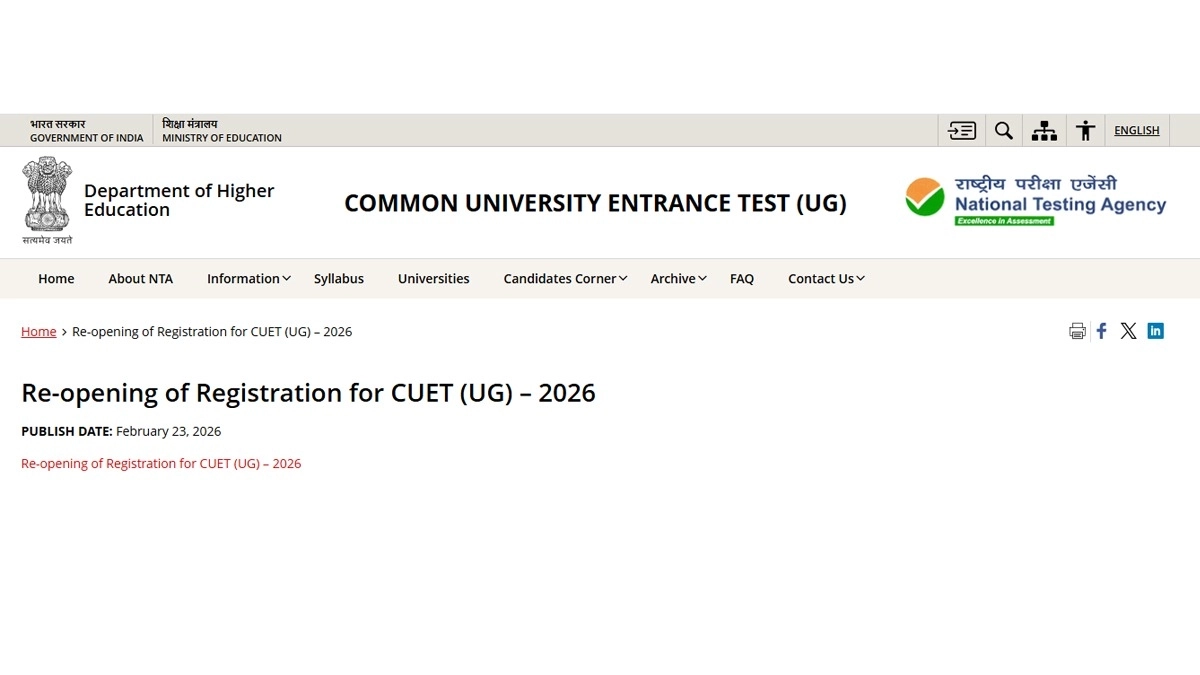1200x675 pixels.
Task: Return via the Home breadcrumb link
Action: 38,331
